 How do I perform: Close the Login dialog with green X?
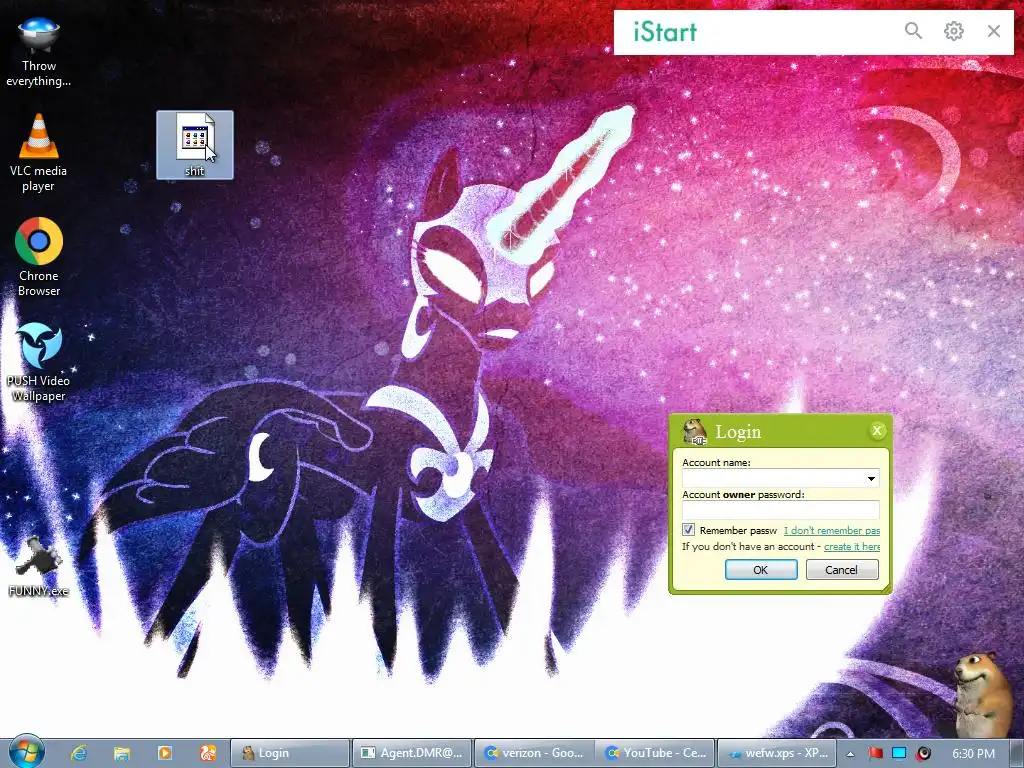pyautogui.click(x=877, y=430)
